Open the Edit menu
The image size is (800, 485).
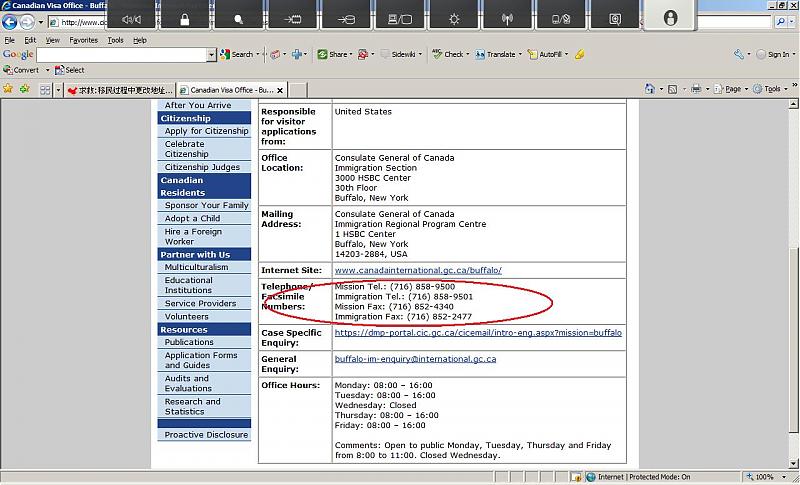pos(30,40)
